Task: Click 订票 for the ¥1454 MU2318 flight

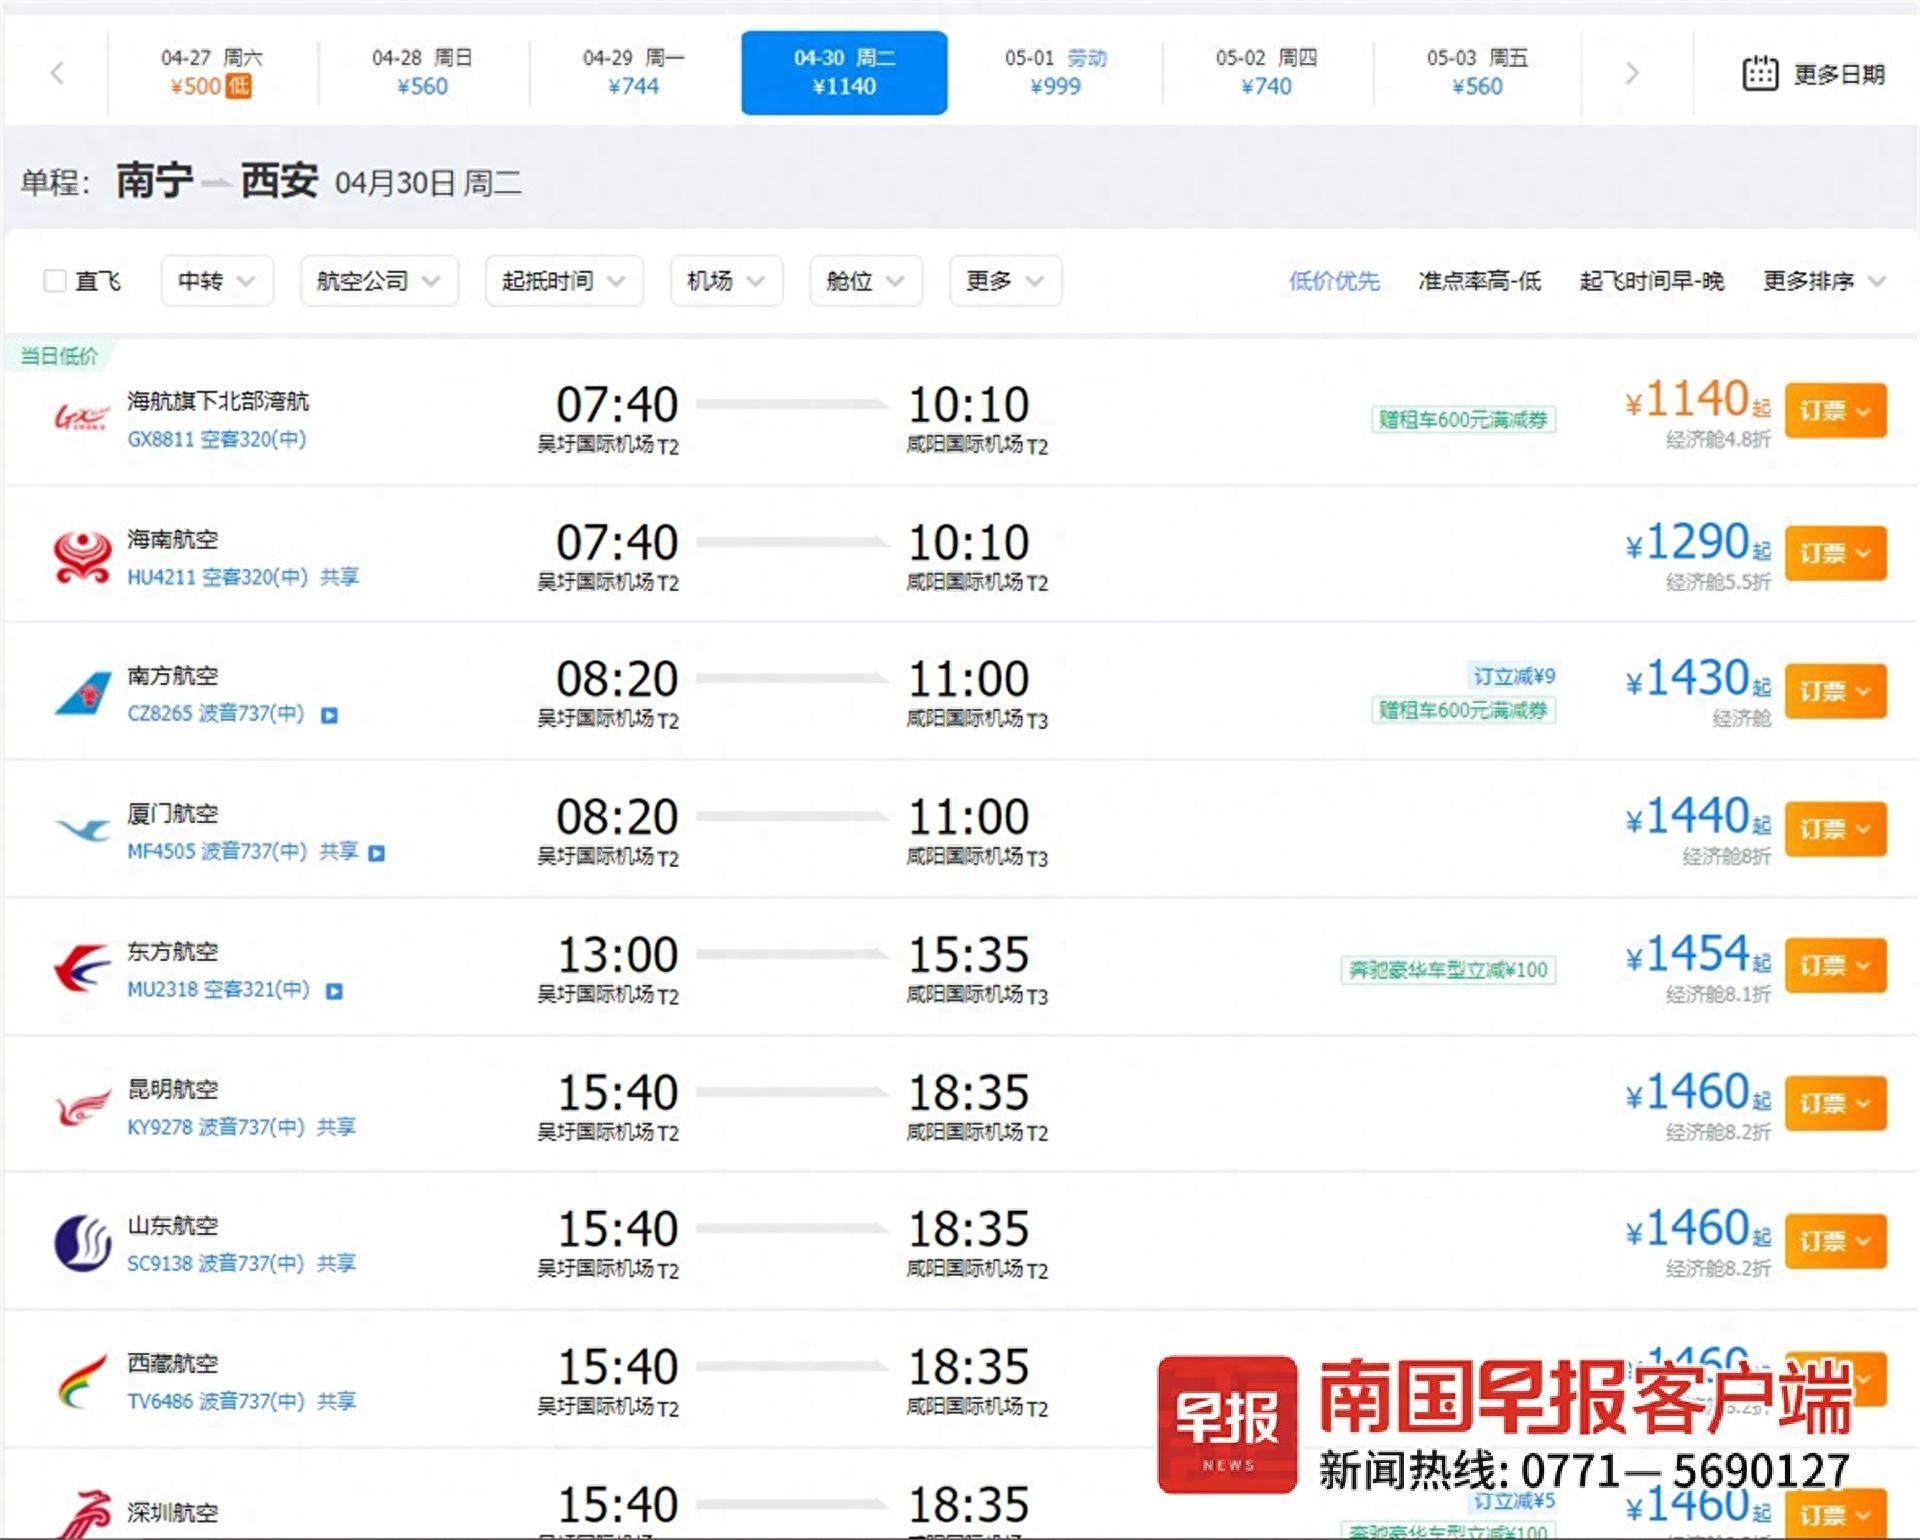Action: pyautogui.click(x=1835, y=966)
